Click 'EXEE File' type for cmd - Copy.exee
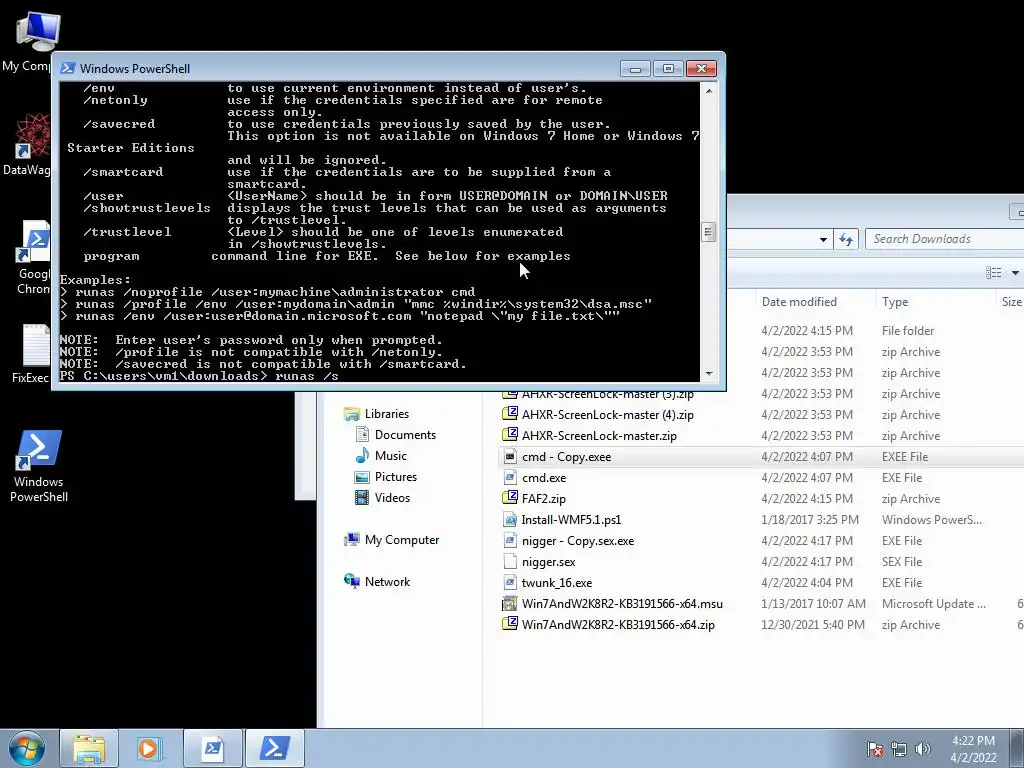Screen dimensions: 1024x768 [904, 456]
